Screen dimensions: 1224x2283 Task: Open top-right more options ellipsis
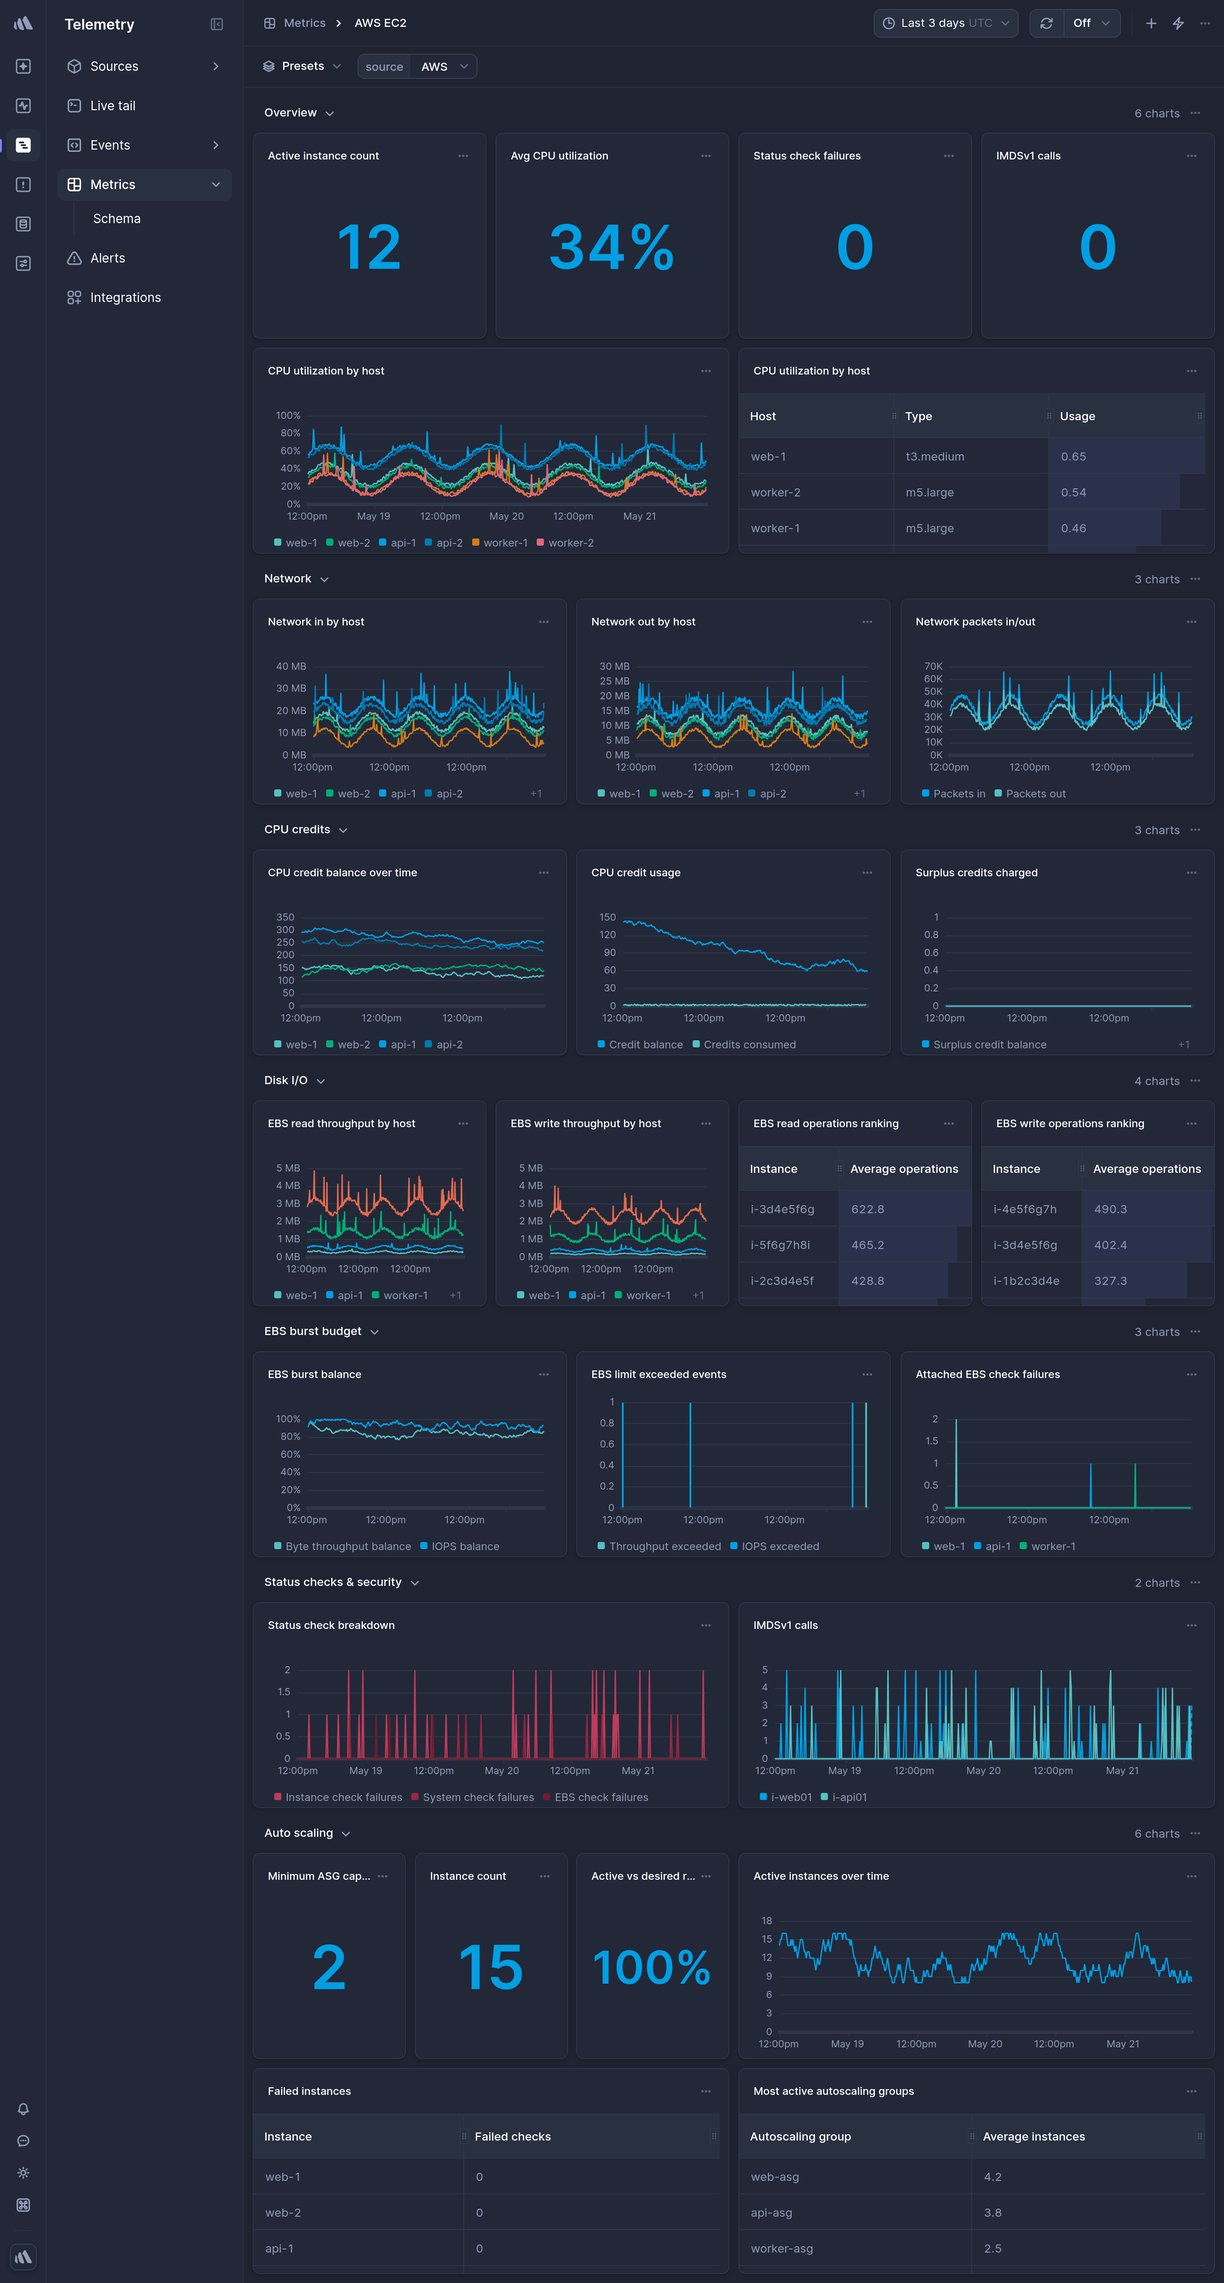pos(1205,23)
